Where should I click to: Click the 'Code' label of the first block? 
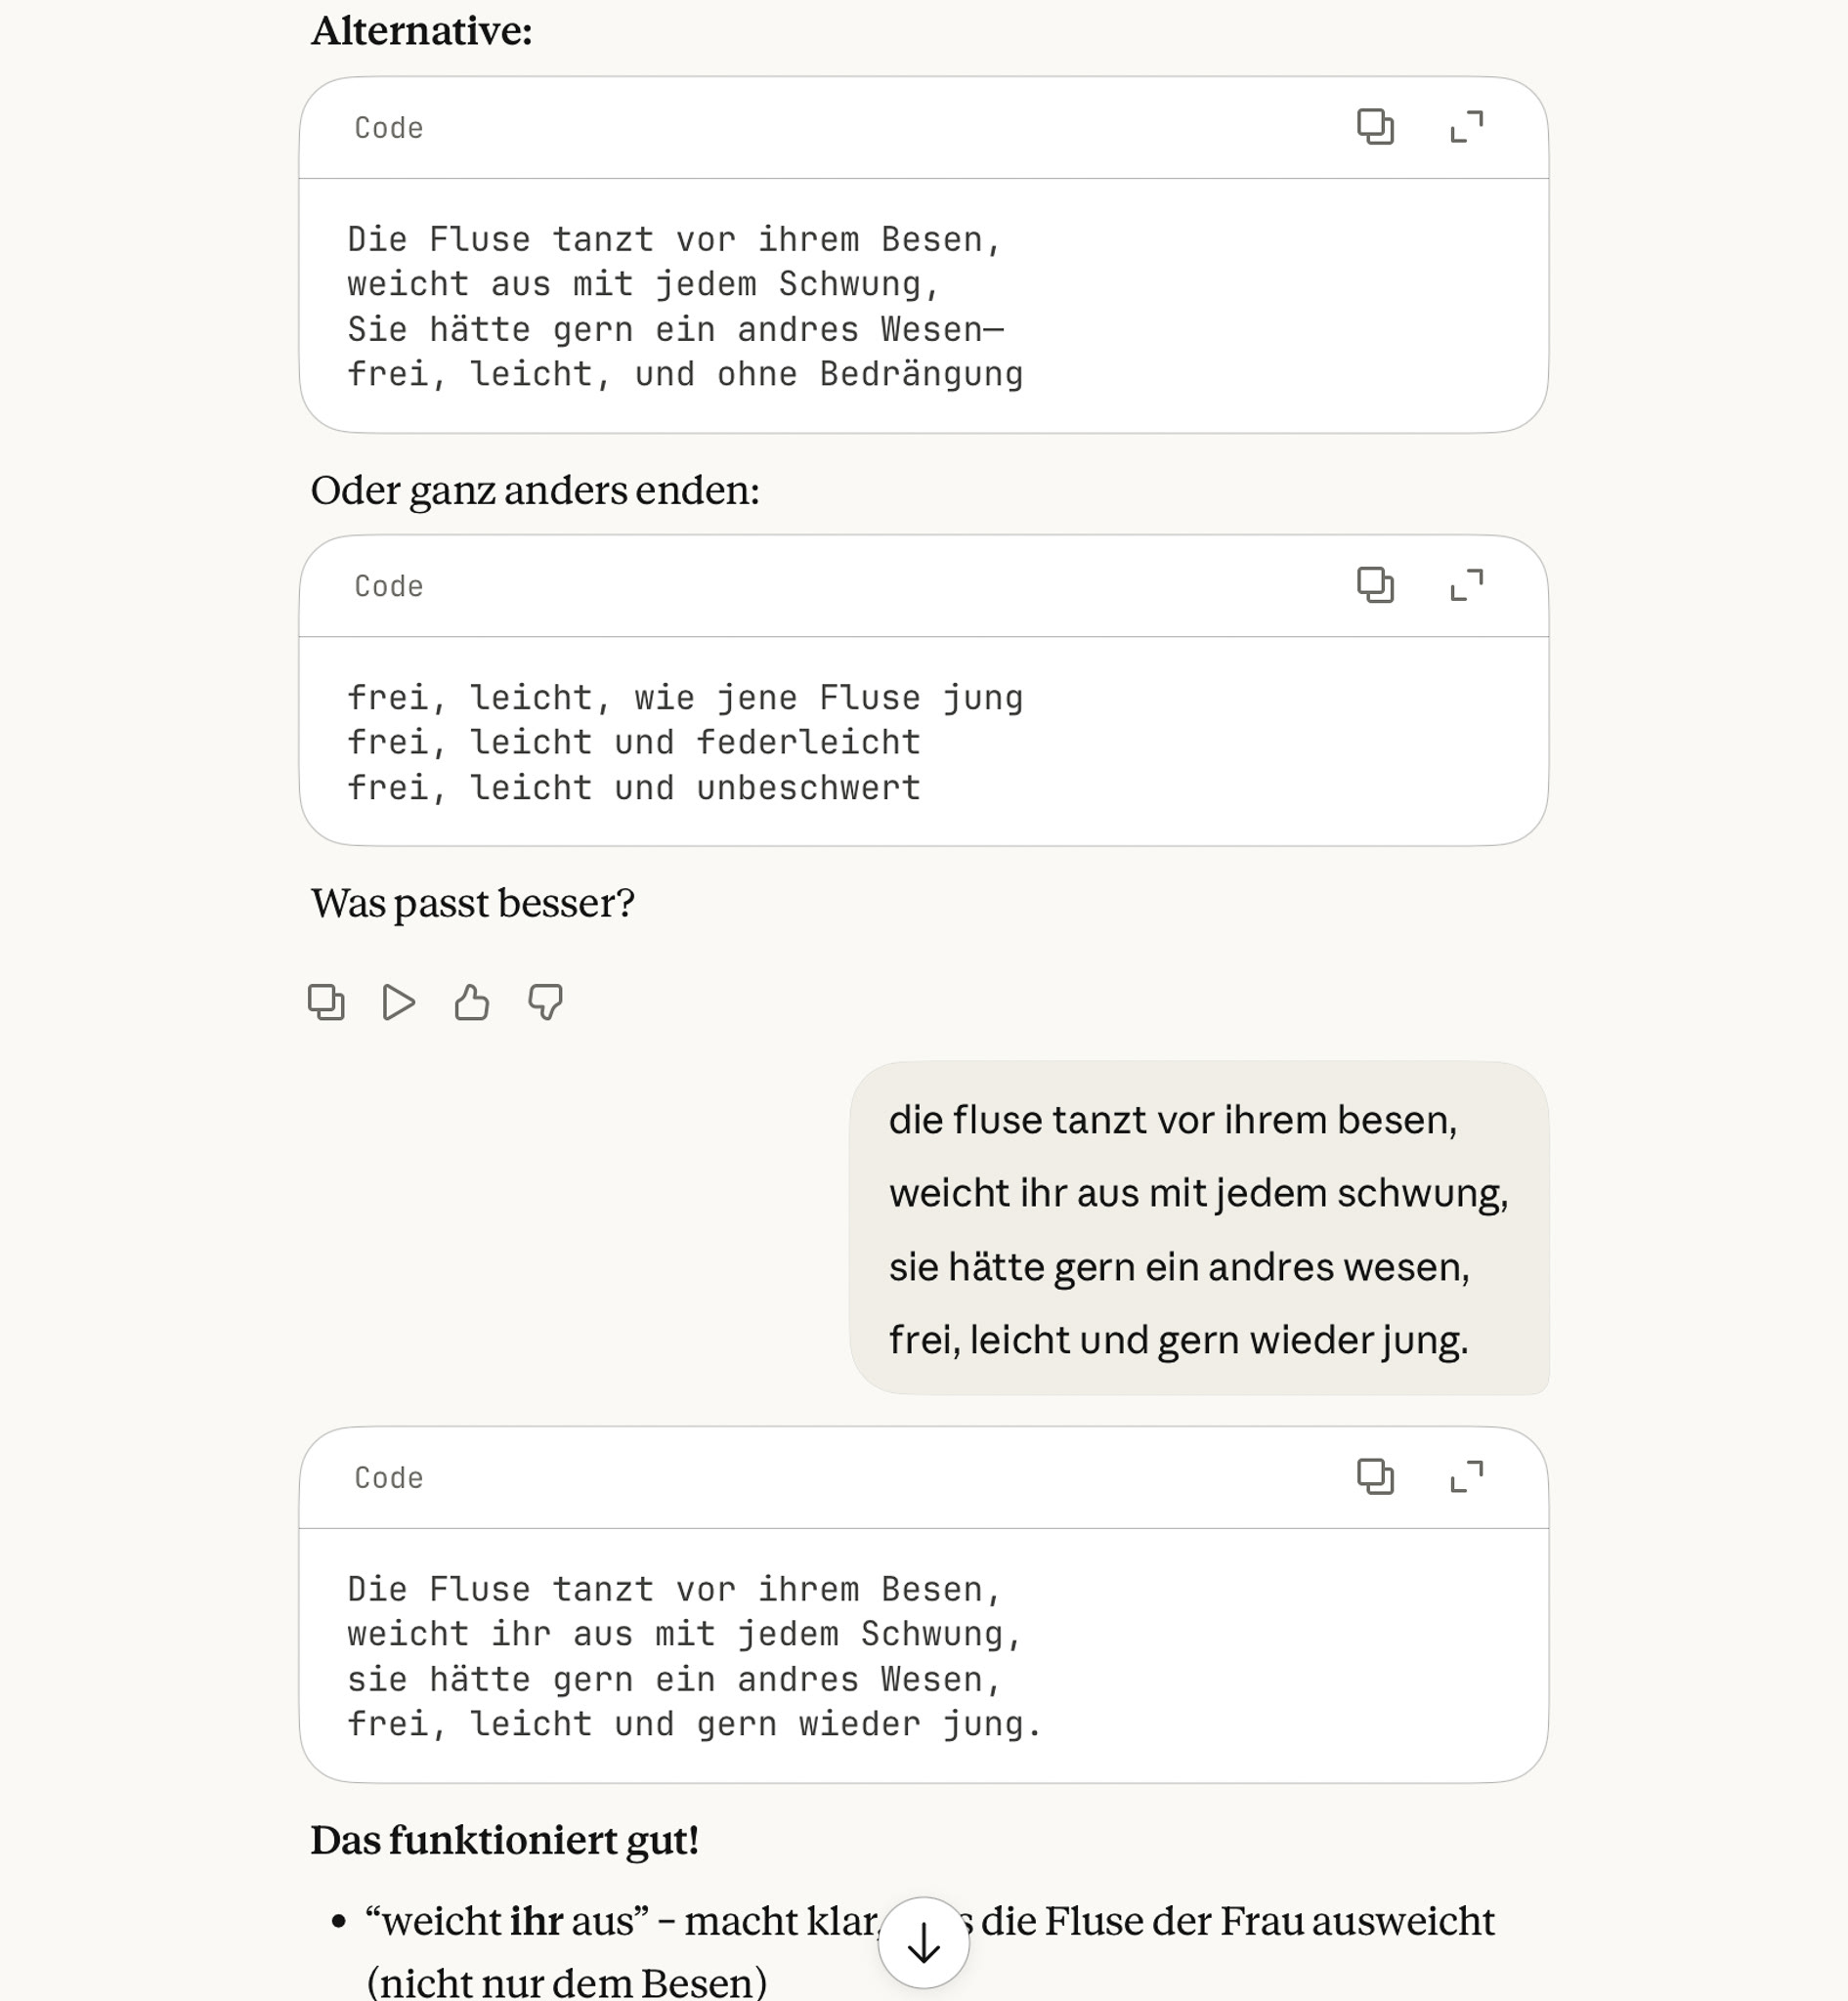tap(389, 128)
